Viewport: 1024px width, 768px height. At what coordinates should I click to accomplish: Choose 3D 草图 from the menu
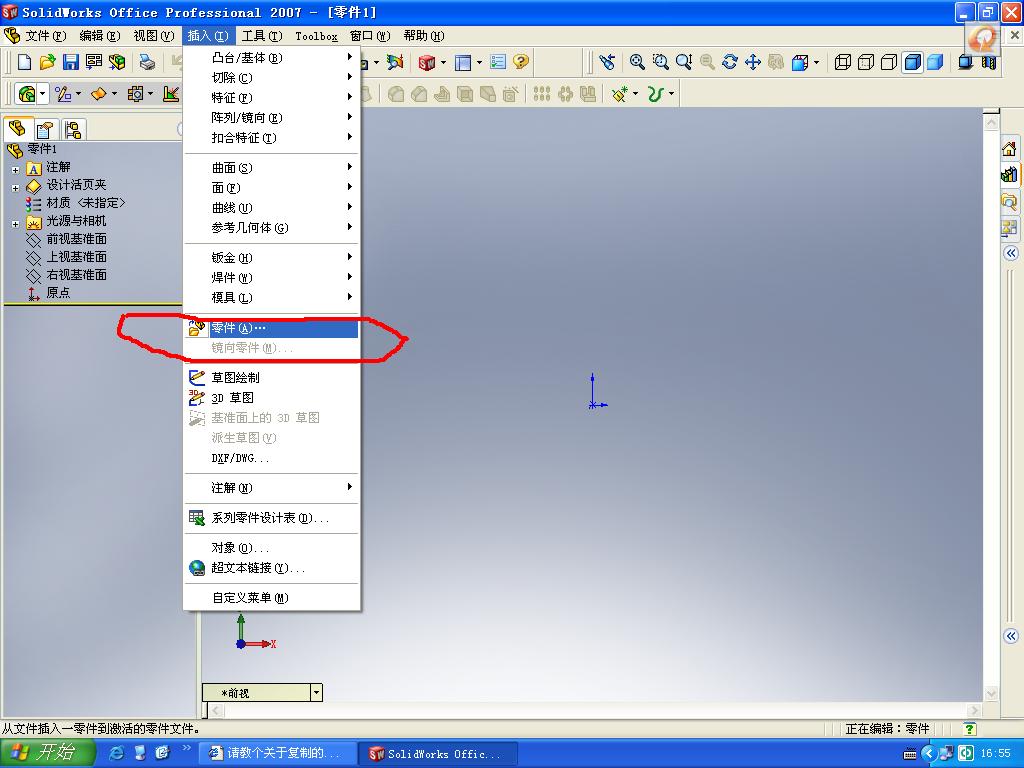point(272,398)
